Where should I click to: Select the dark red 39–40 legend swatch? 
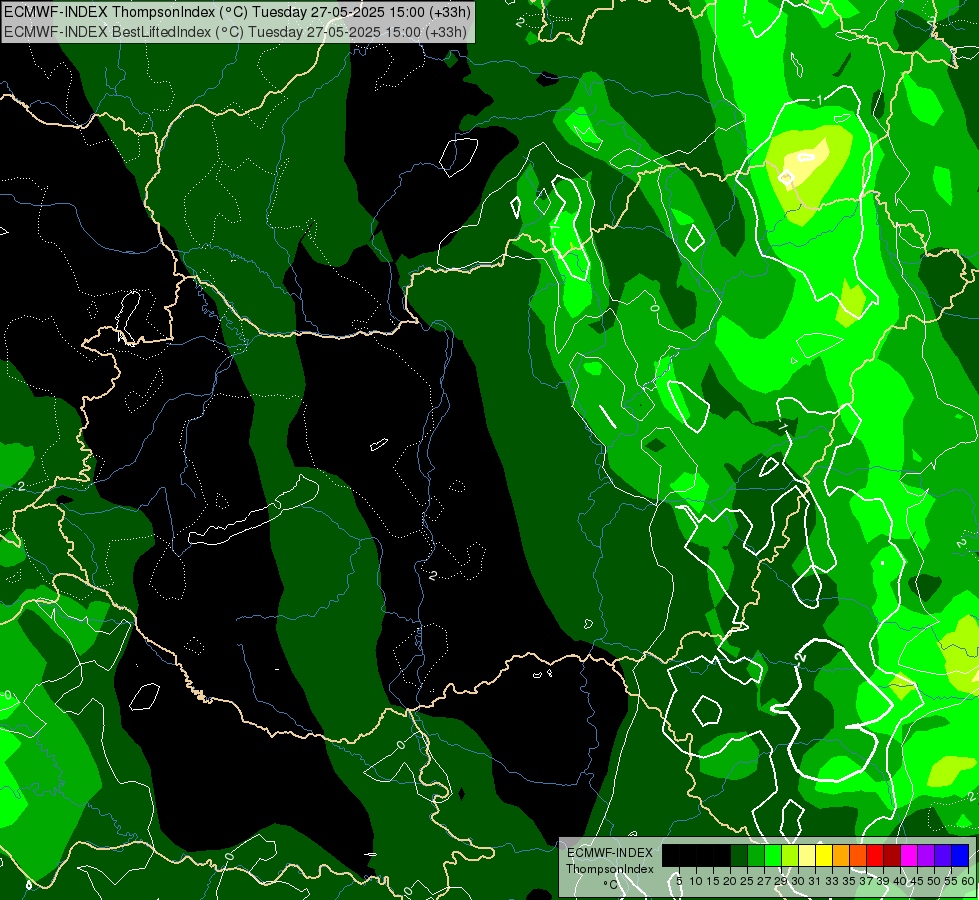click(893, 855)
